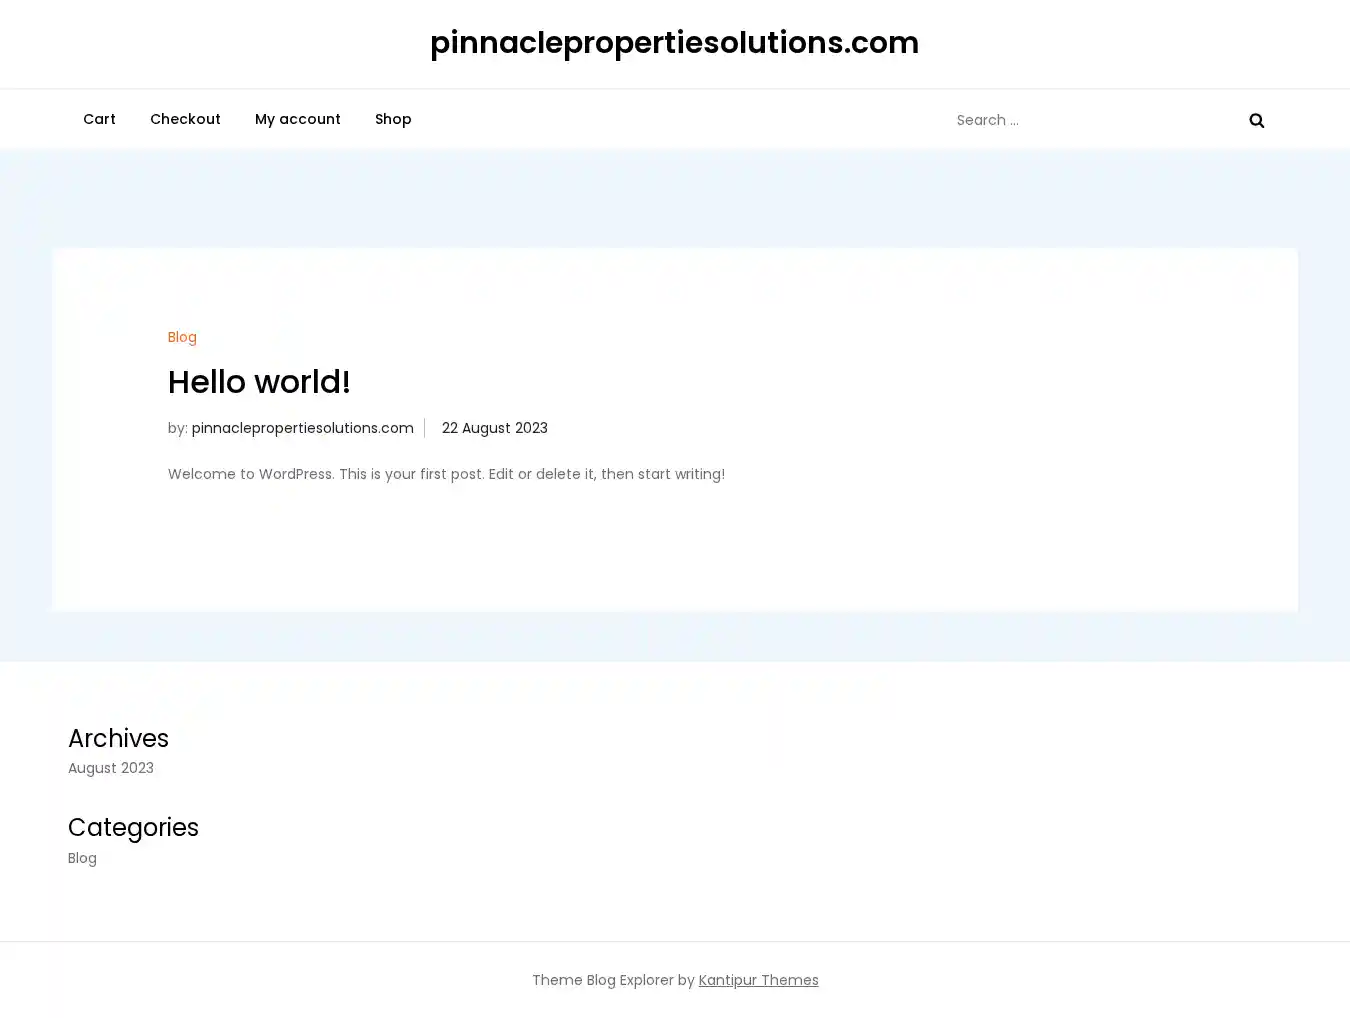Navigate to the Shop page
The width and height of the screenshot is (1350, 1018).
tap(393, 119)
